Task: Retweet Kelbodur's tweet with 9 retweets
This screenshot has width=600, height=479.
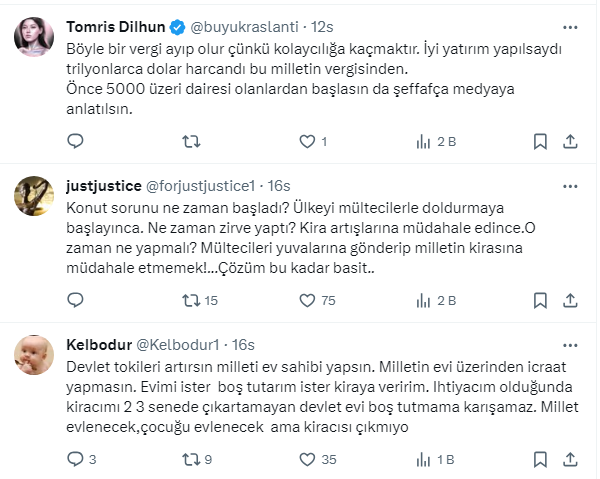Action: pyautogui.click(x=189, y=459)
